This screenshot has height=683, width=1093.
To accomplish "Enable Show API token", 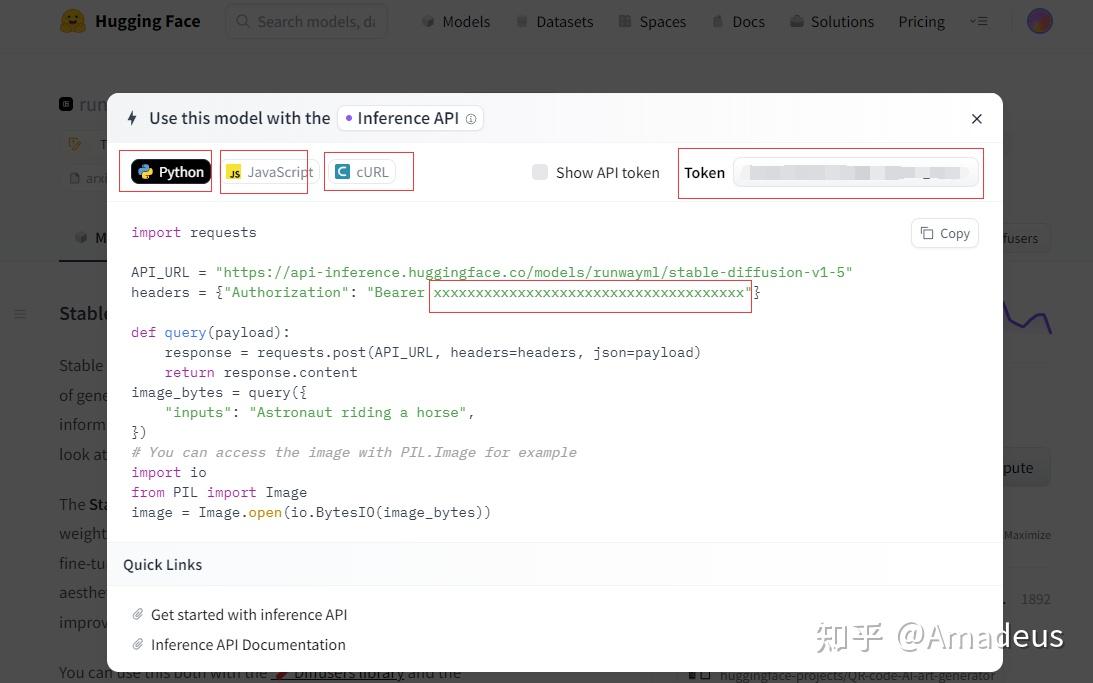I will click(x=540, y=172).
